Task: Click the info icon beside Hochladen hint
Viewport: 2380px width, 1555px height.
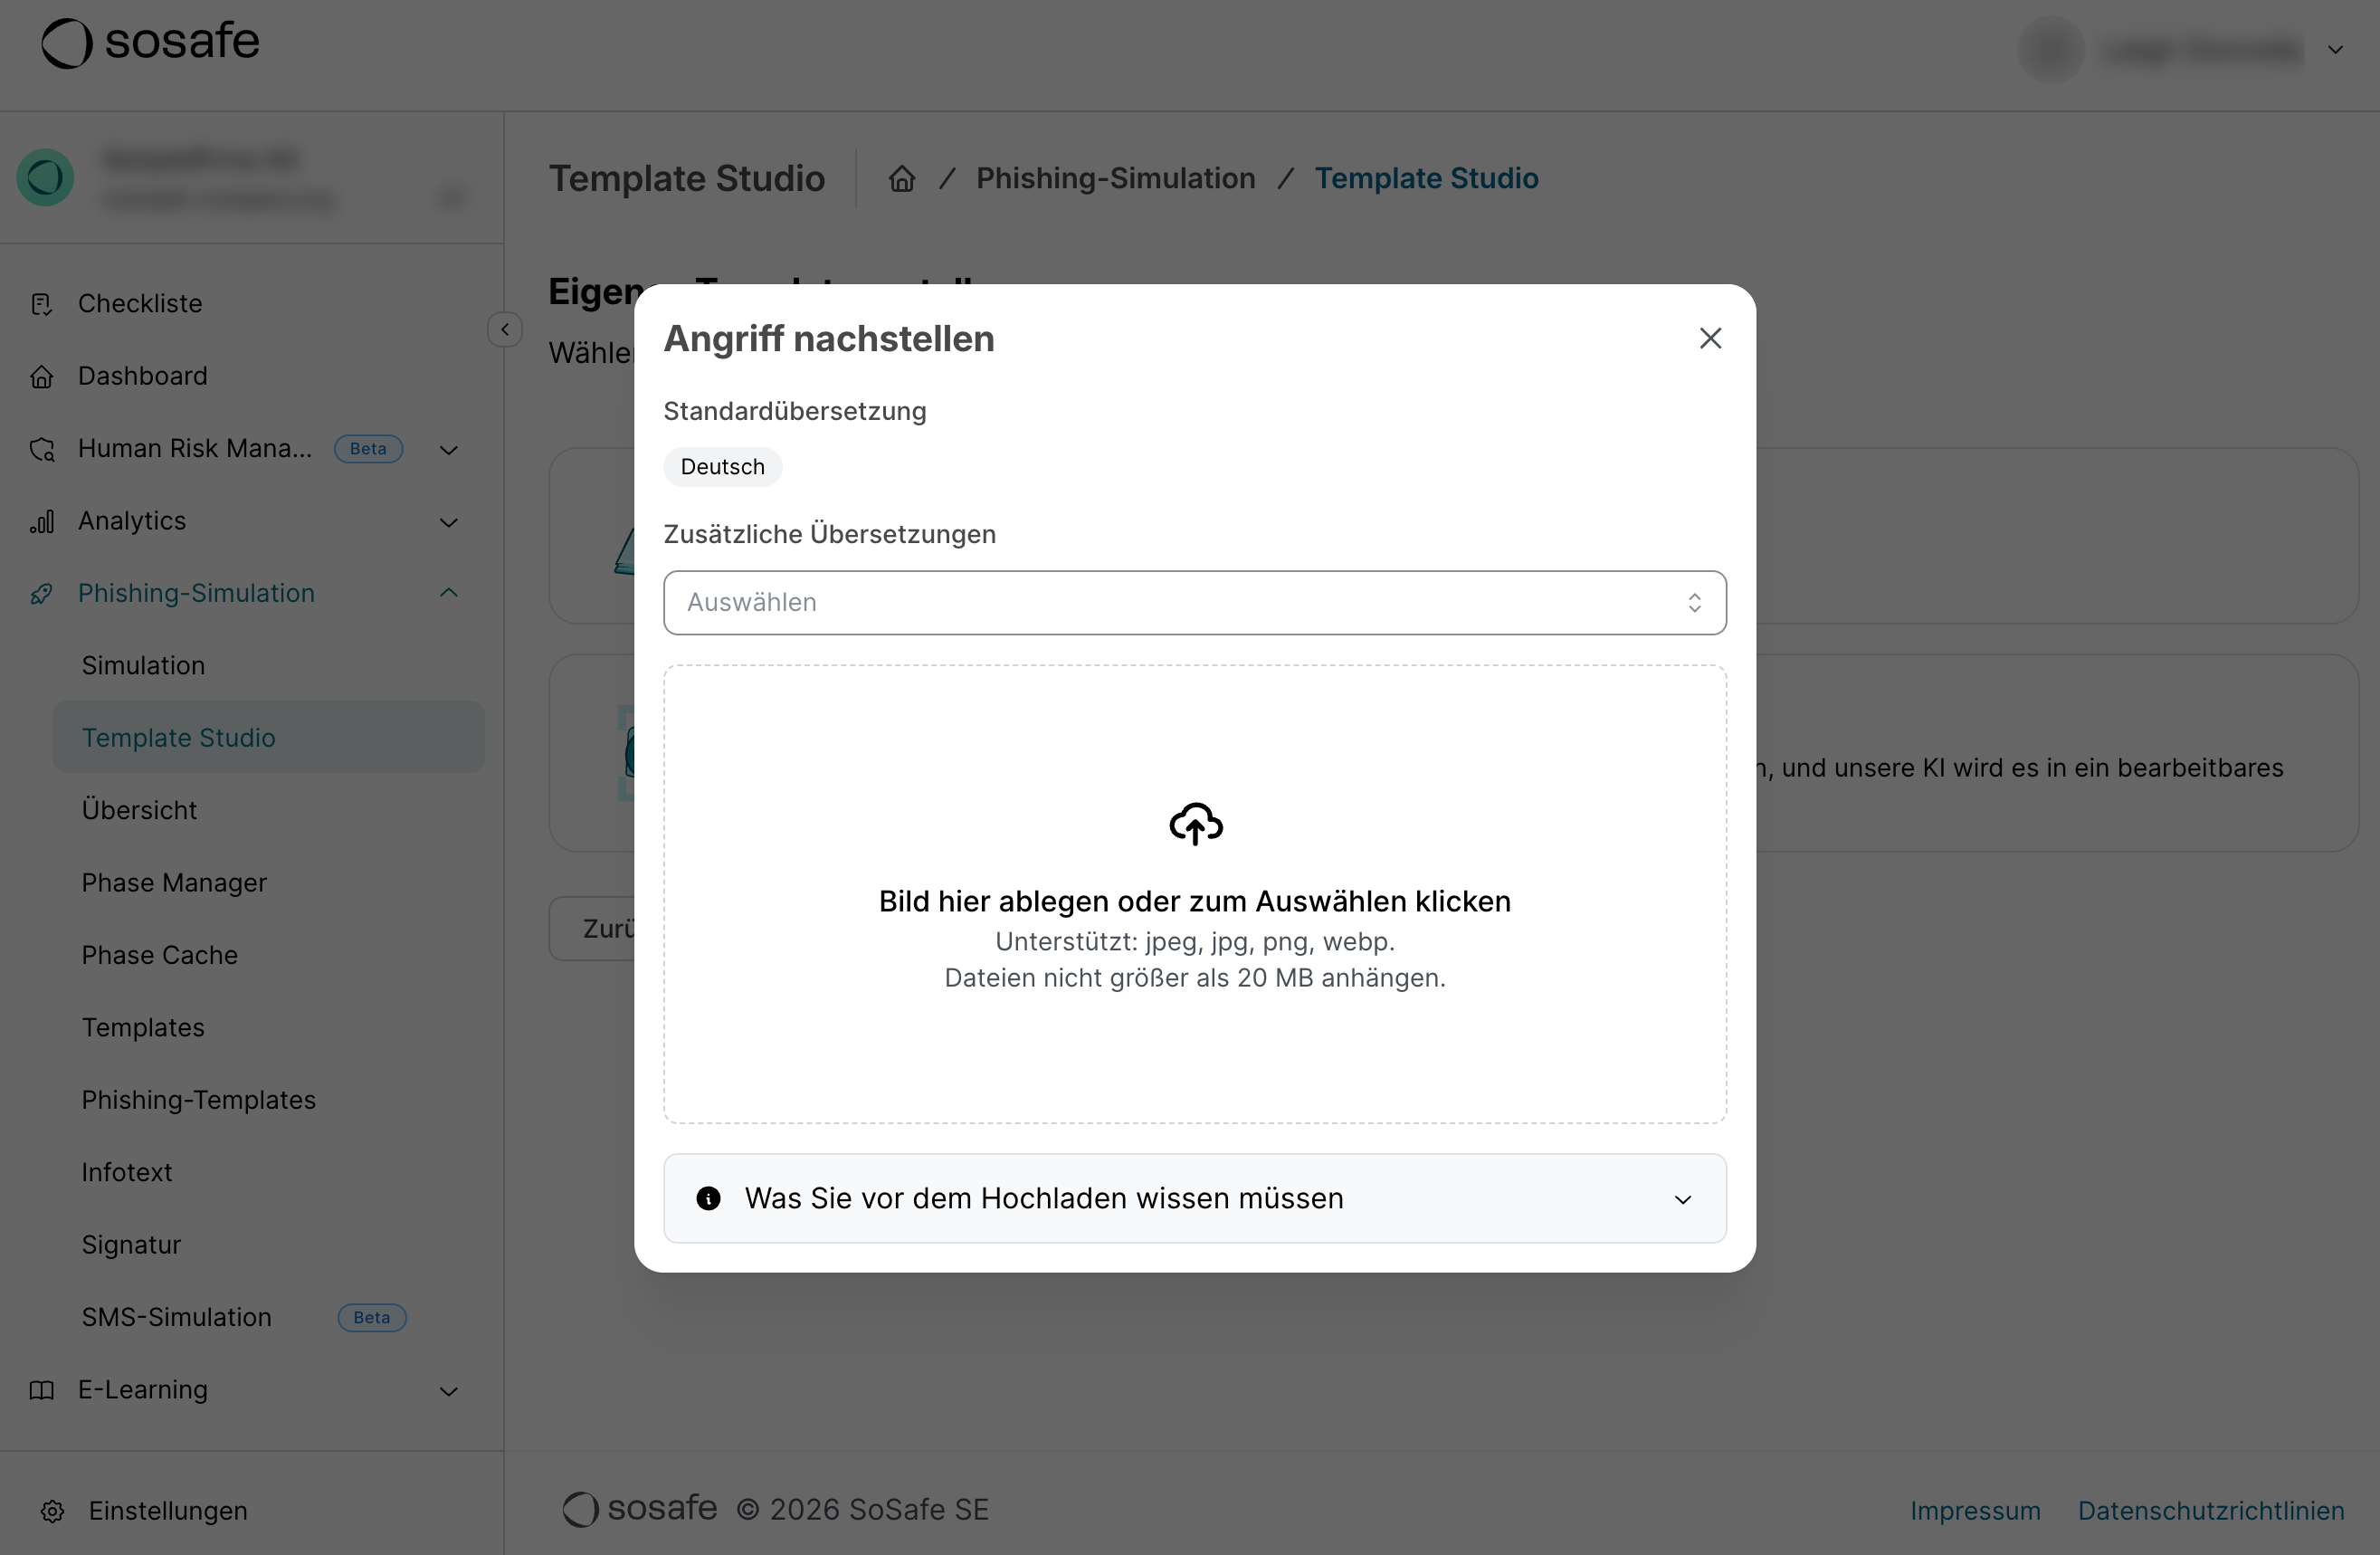Action: (x=708, y=1198)
